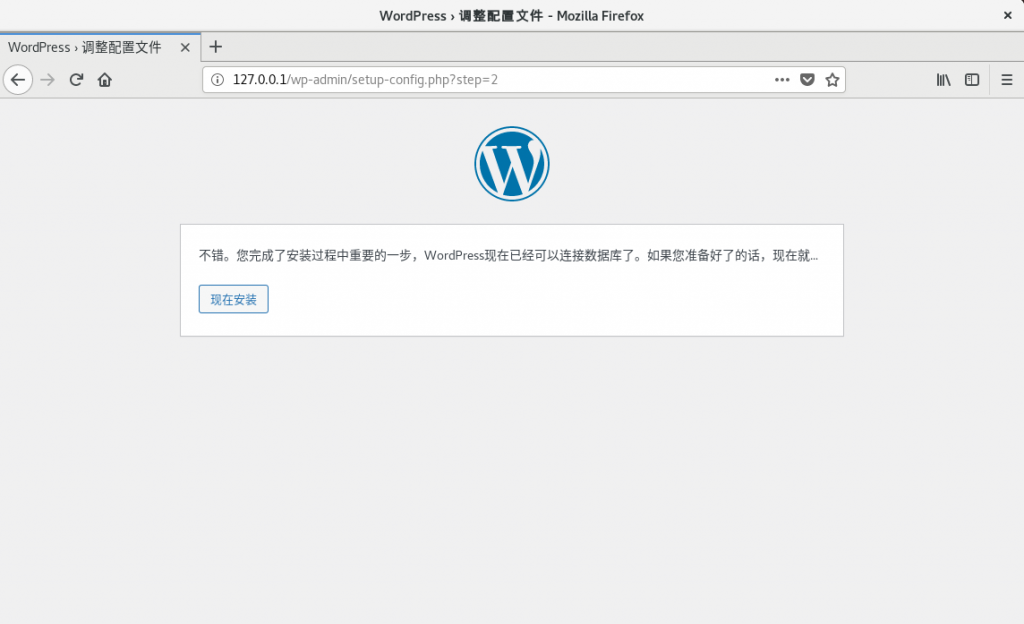The width and height of the screenshot is (1024, 624).
Task: Select the WordPress › 调整配置文件 tab
Action: (85, 47)
